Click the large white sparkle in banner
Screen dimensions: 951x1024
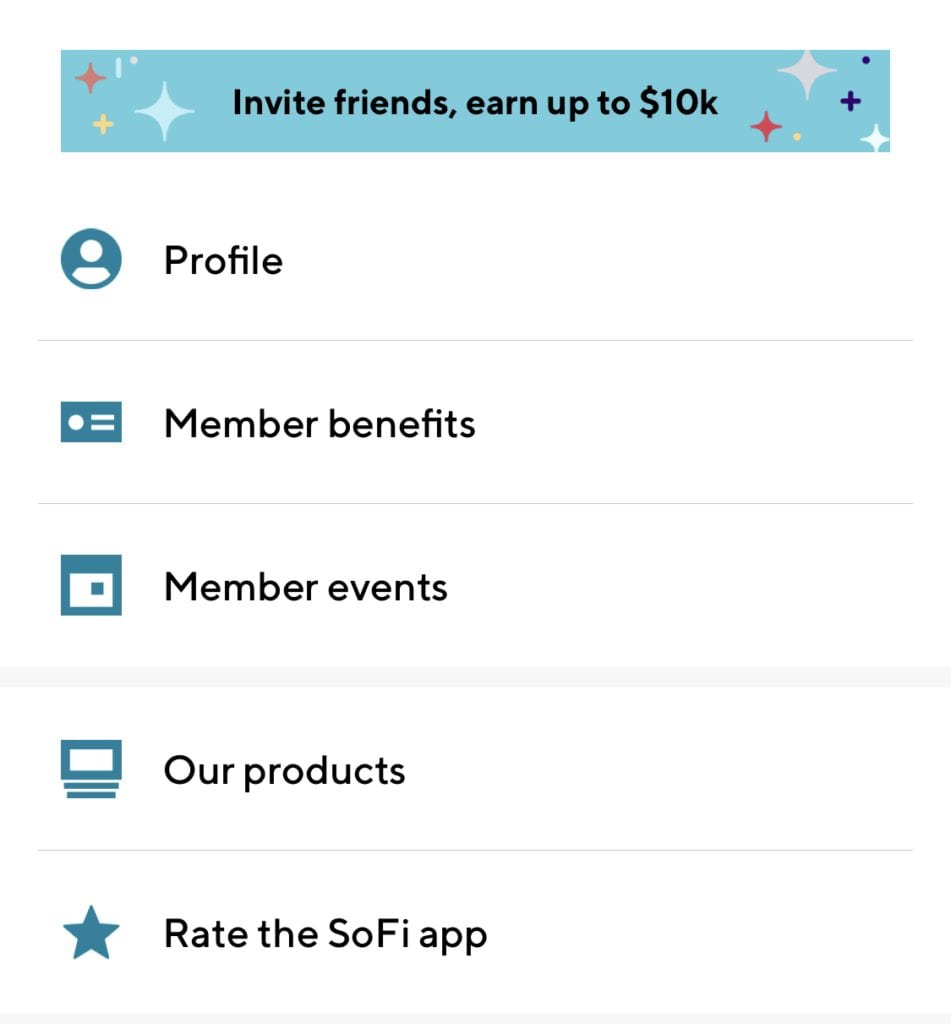(164, 110)
